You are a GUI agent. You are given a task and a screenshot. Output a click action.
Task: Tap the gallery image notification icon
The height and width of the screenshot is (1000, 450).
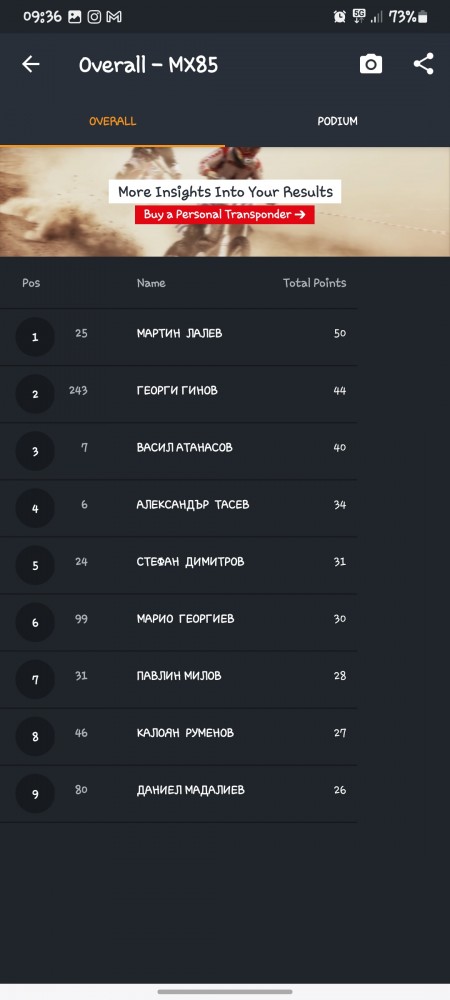point(75,17)
